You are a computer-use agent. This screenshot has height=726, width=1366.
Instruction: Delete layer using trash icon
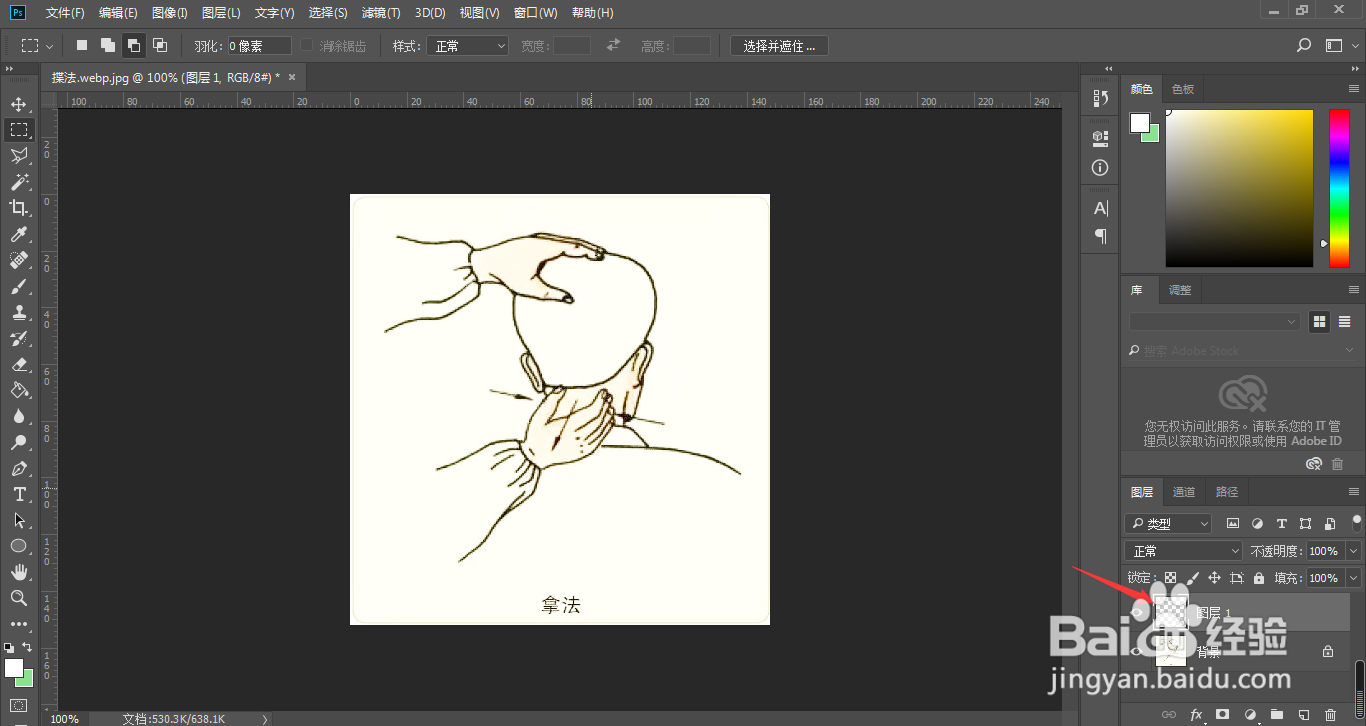point(1329,715)
